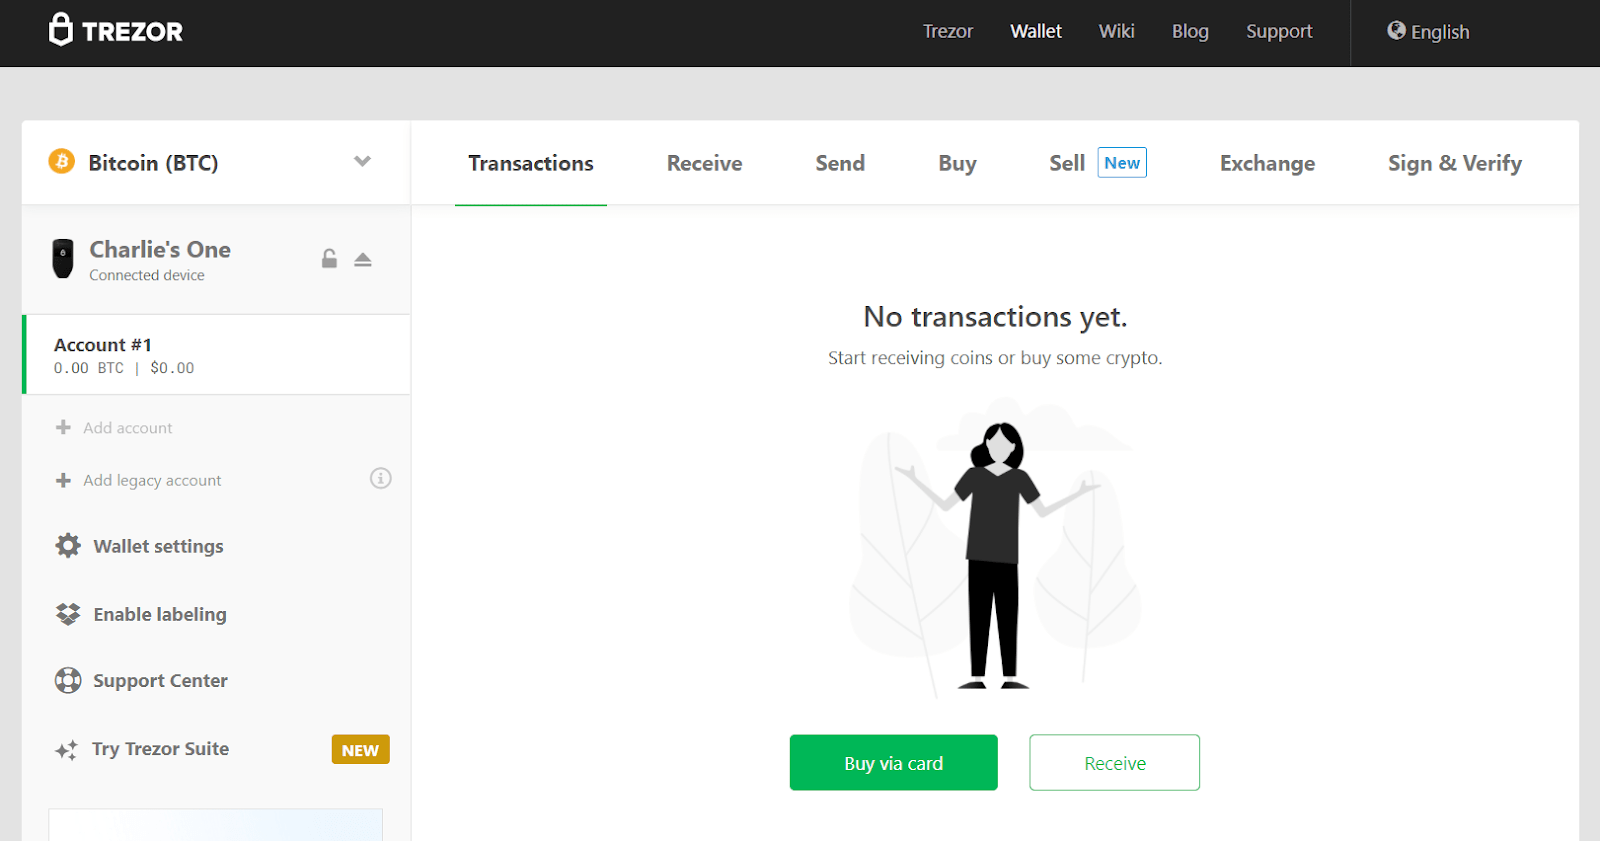This screenshot has width=1600, height=841.
Task: Click the device lock icon
Action: (x=329, y=259)
